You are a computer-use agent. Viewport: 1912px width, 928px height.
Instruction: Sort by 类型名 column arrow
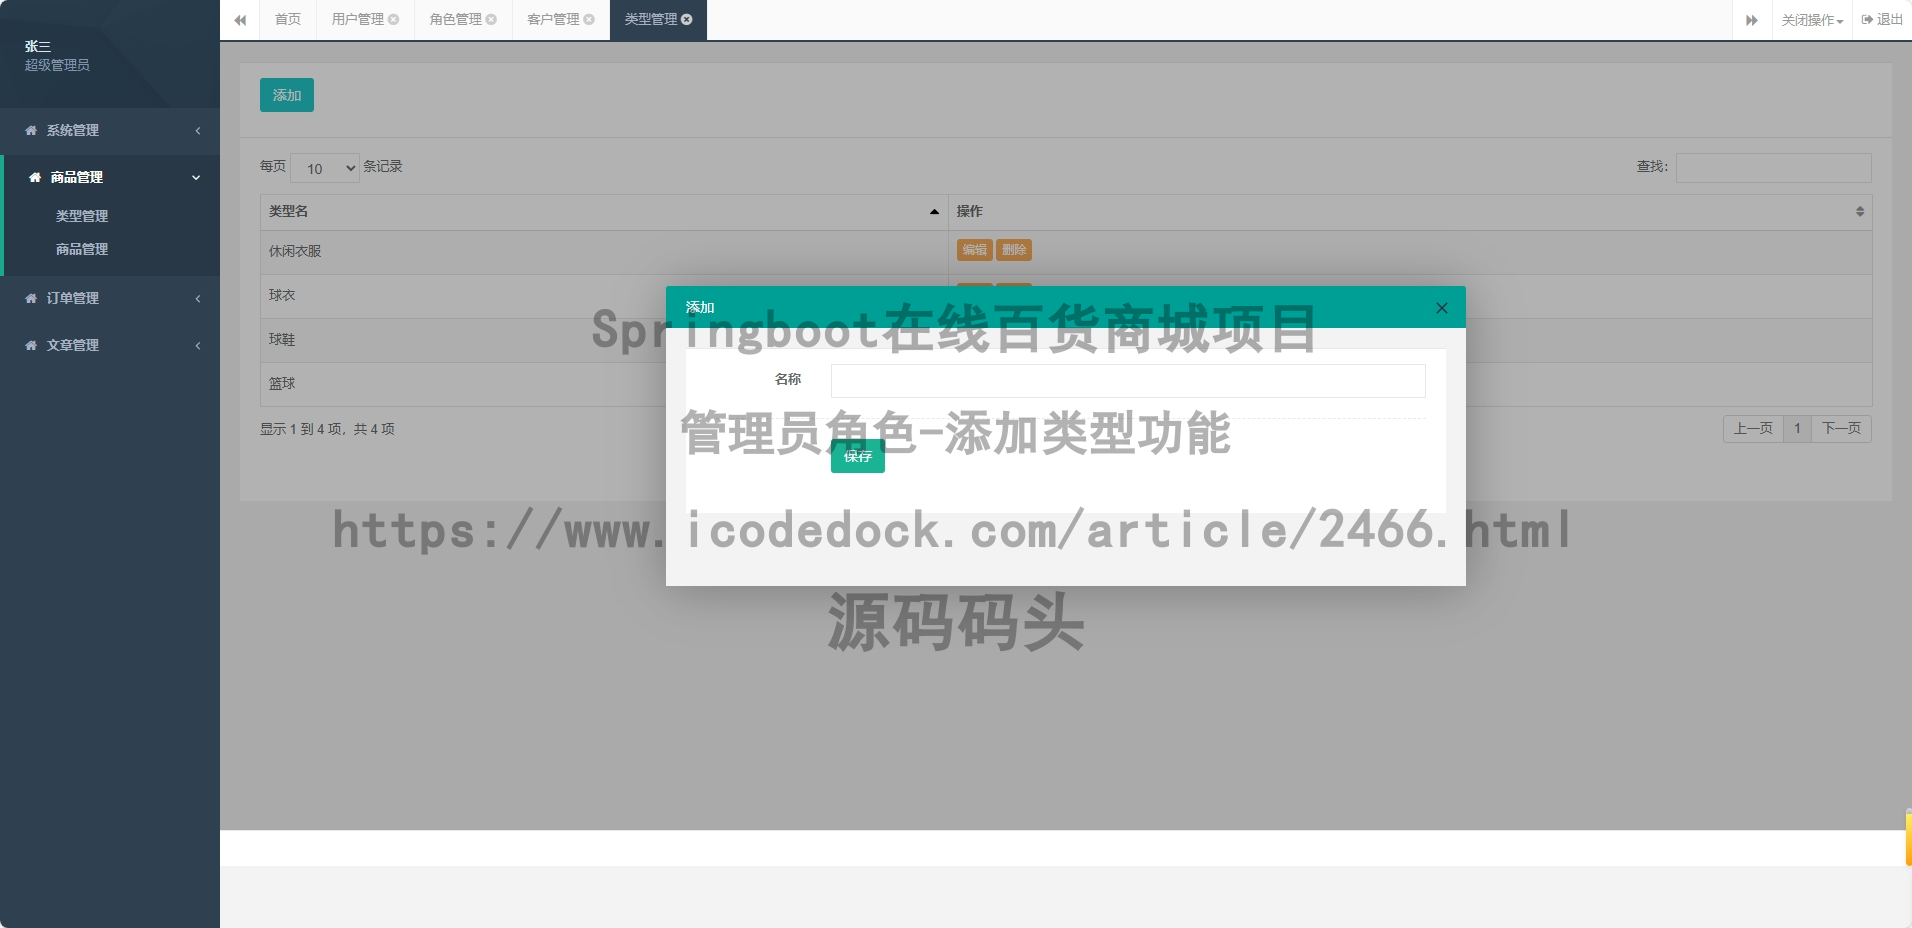pyautogui.click(x=934, y=212)
